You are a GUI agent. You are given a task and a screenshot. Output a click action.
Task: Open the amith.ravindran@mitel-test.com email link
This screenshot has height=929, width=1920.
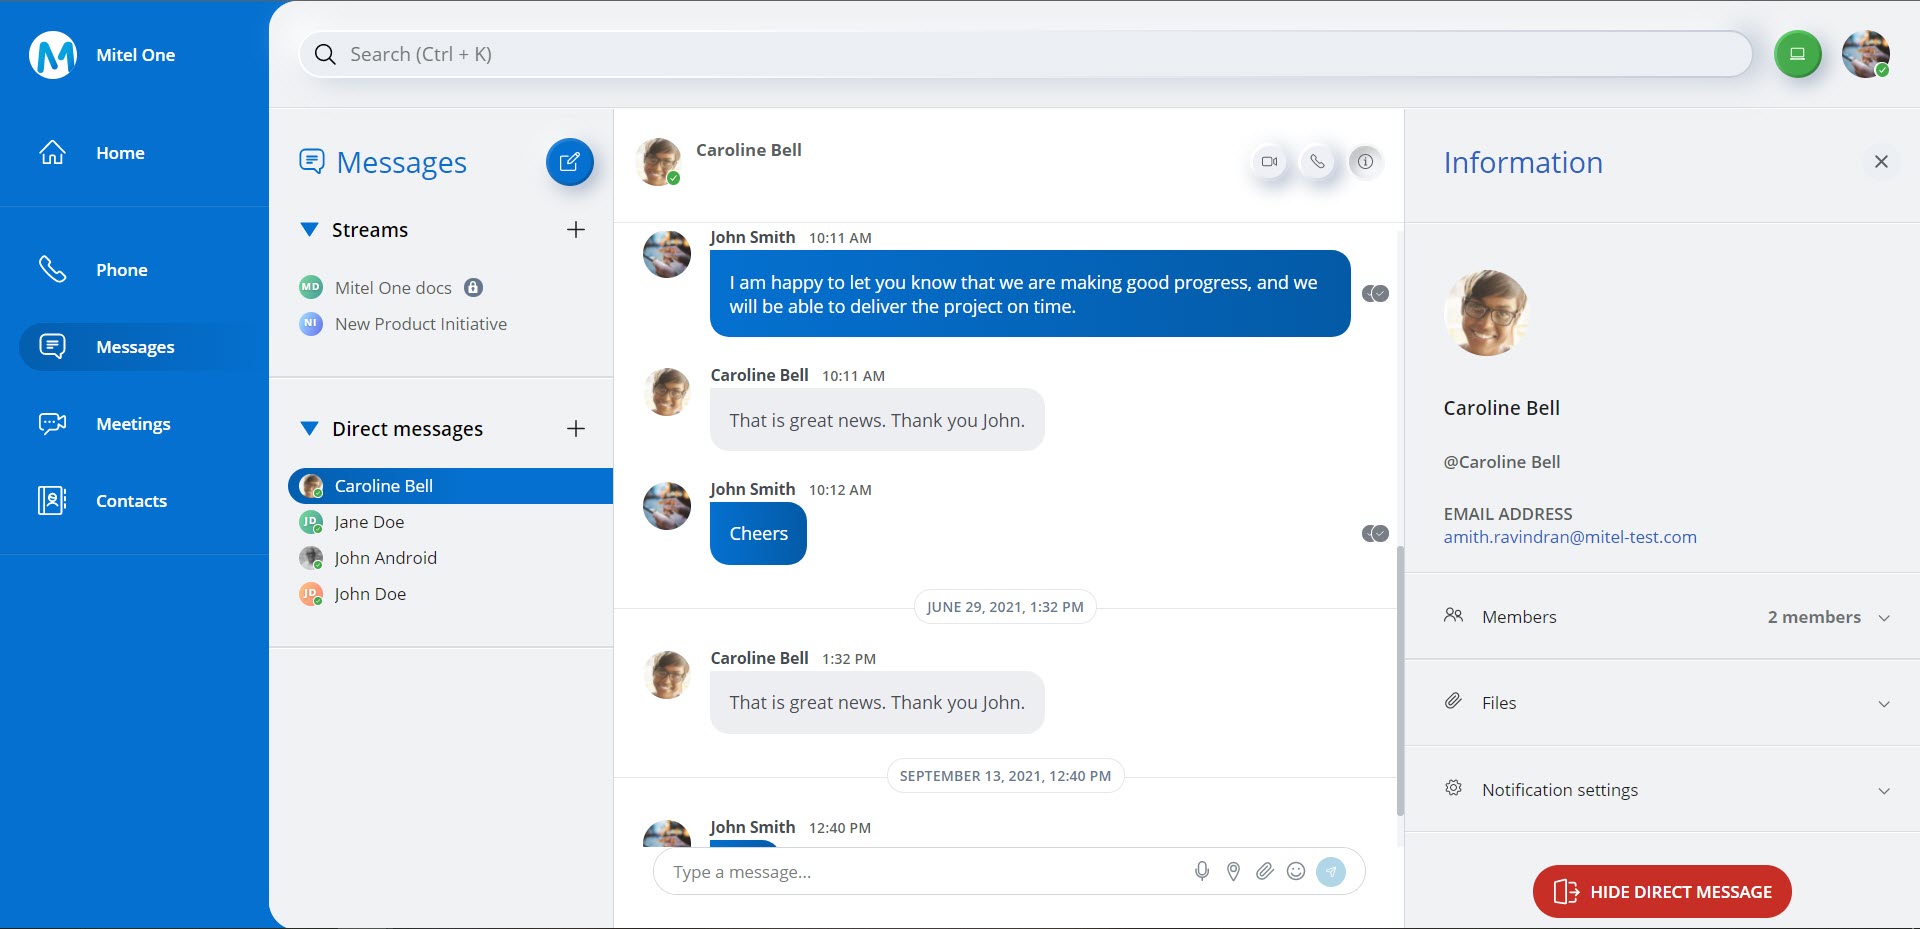point(1569,537)
